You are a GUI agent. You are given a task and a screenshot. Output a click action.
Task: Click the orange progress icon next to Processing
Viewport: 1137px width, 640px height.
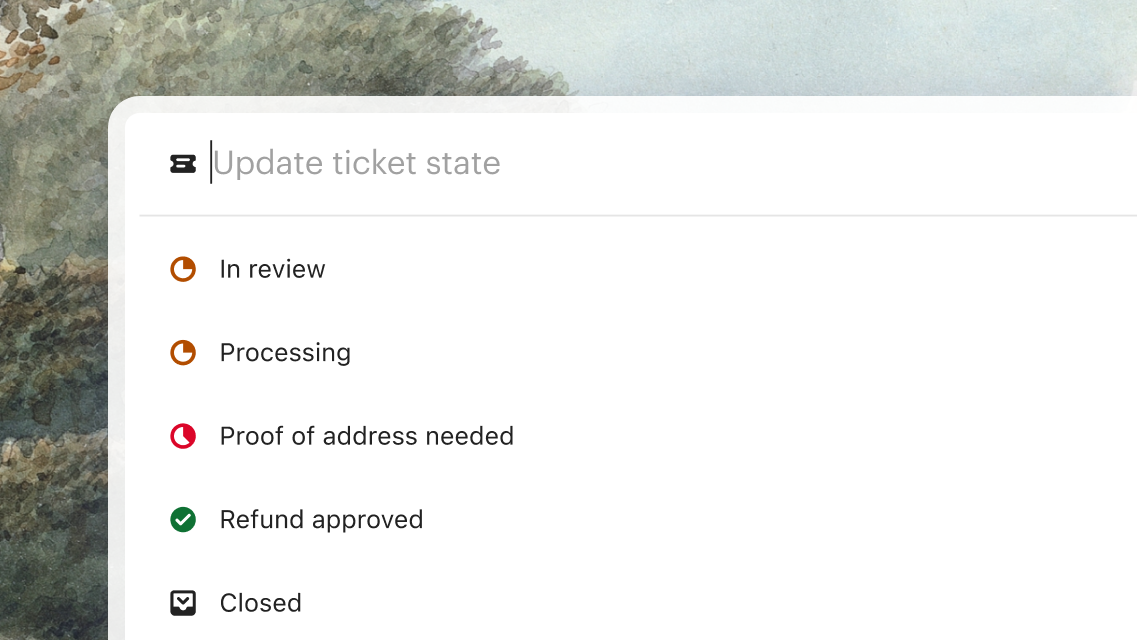coord(183,353)
